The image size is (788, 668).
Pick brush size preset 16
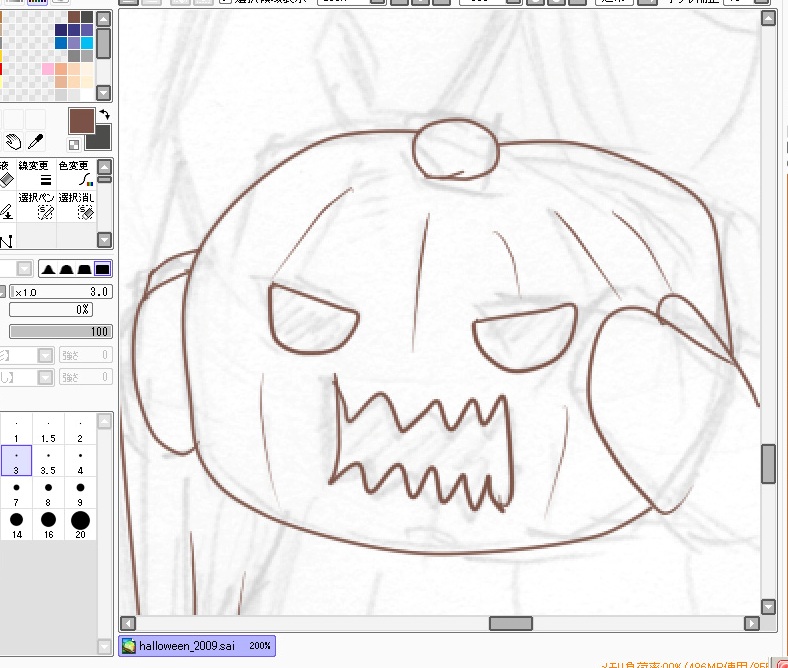click(48, 524)
